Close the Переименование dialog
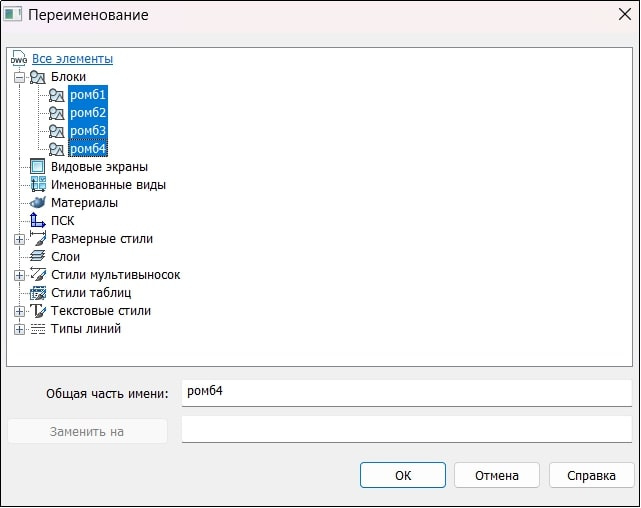 pos(625,15)
